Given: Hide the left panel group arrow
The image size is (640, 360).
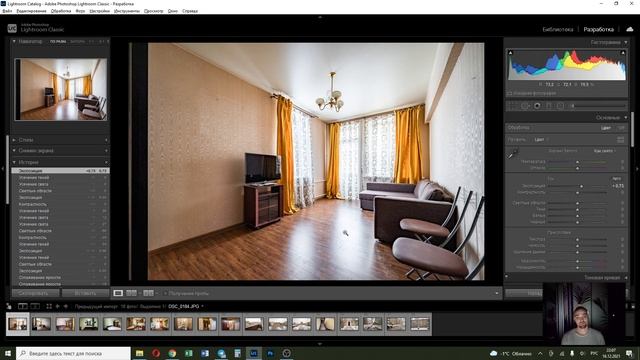Looking at the screenshot, I should coord(2,169).
